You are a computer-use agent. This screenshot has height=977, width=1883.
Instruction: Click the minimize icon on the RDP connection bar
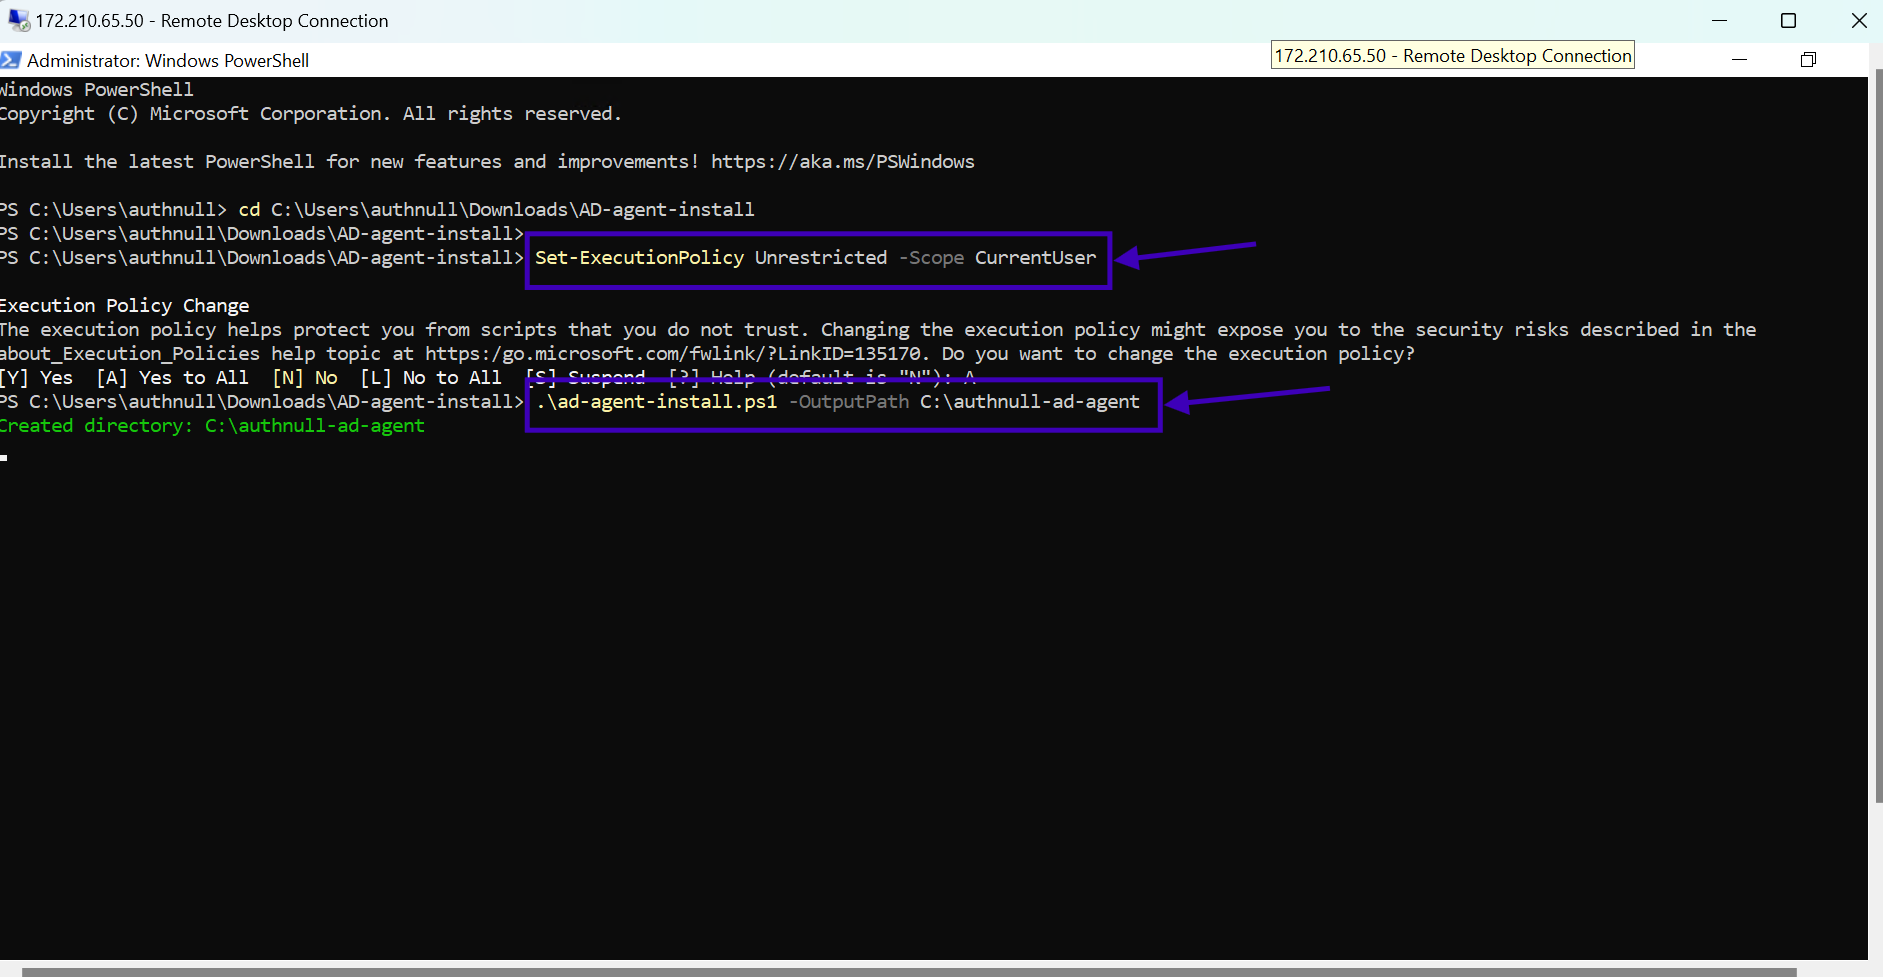pos(1738,59)
